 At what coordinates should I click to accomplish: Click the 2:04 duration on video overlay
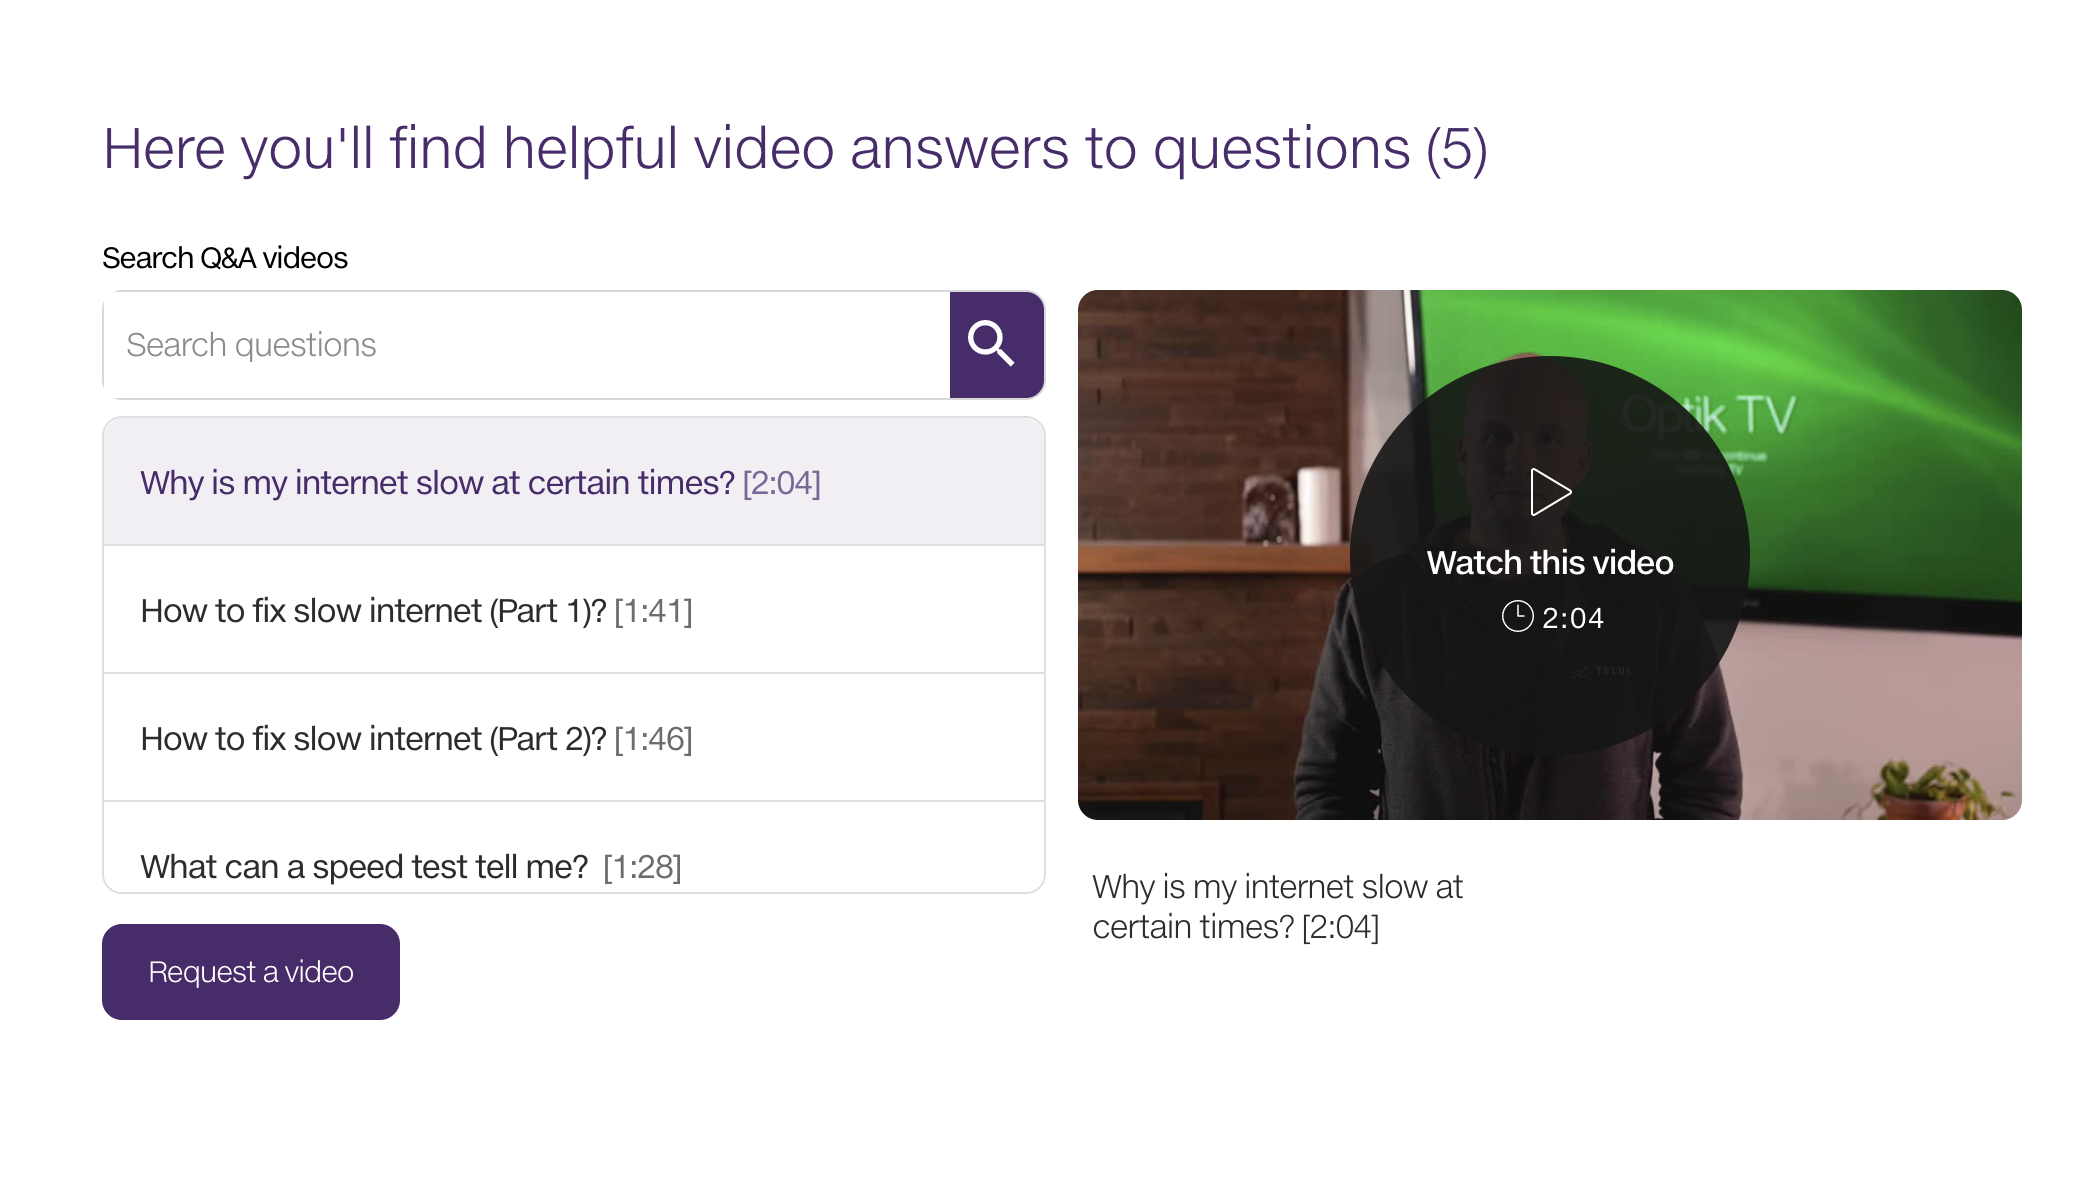click(1572, 618)
